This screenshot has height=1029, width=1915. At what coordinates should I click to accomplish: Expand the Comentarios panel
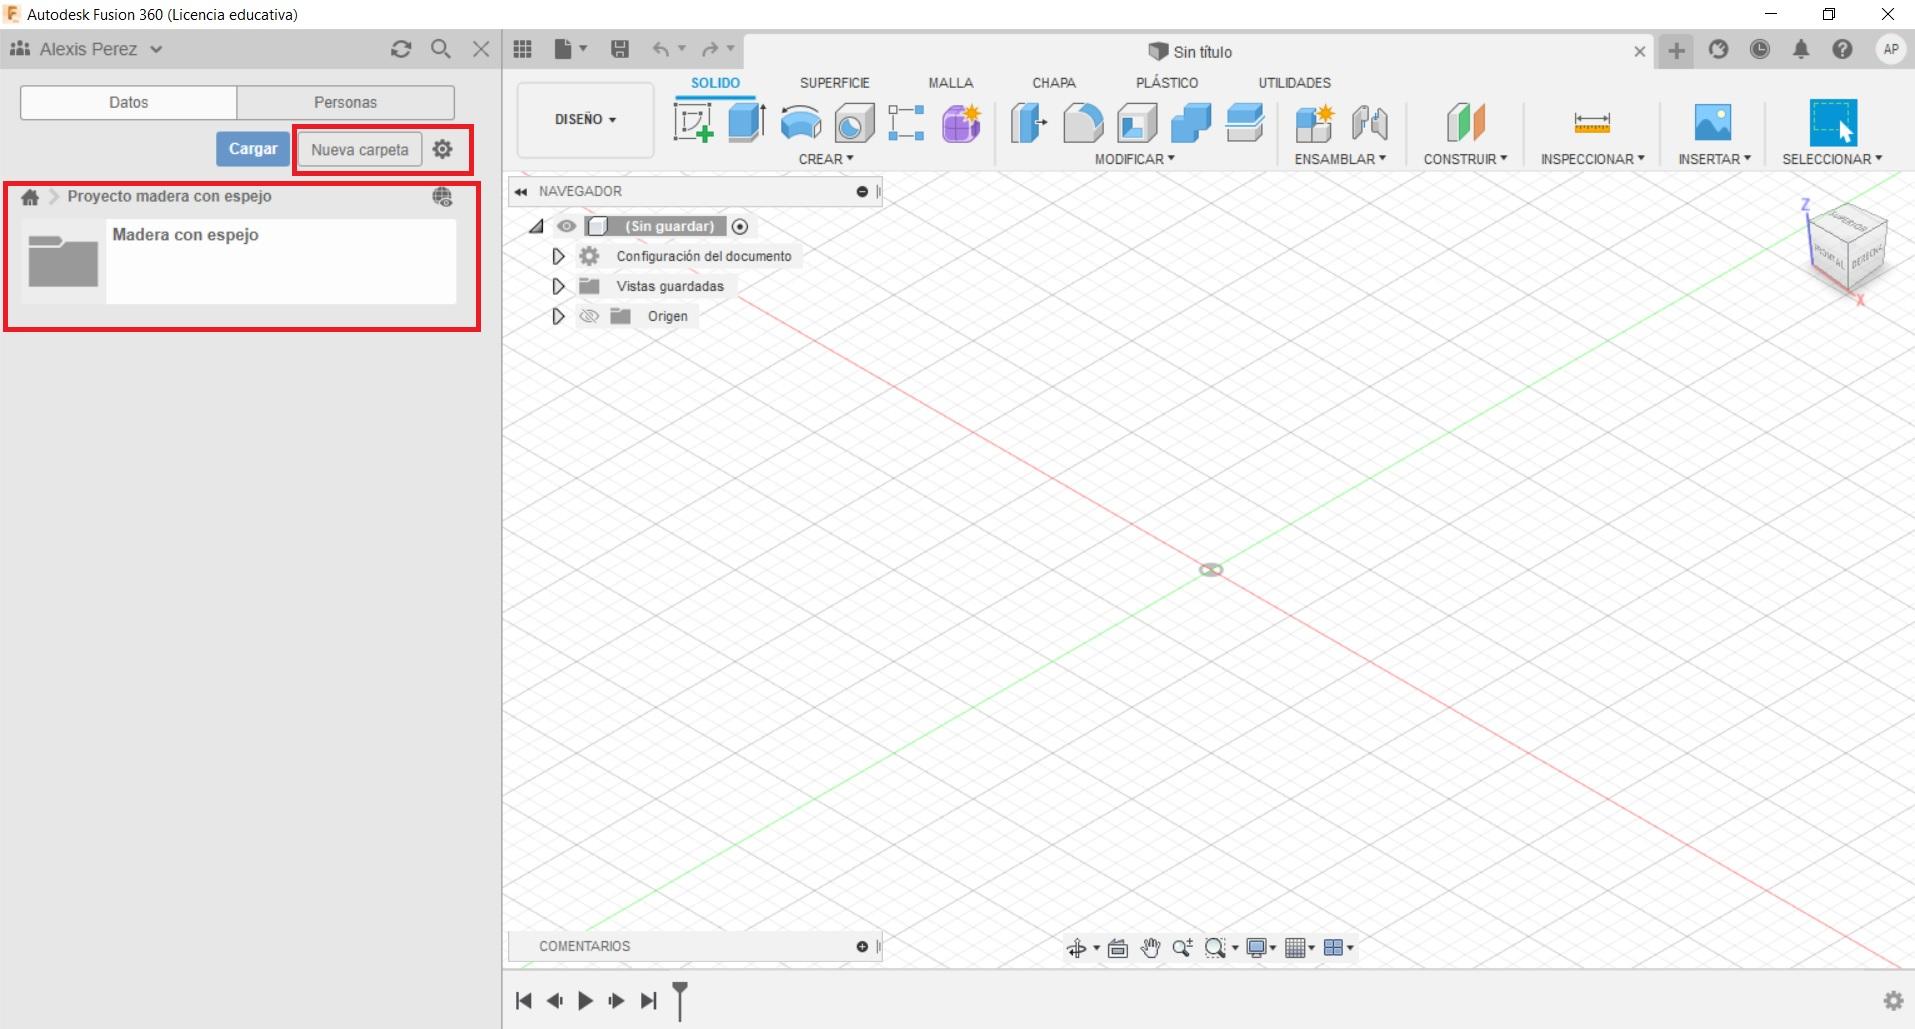[862, 946]
